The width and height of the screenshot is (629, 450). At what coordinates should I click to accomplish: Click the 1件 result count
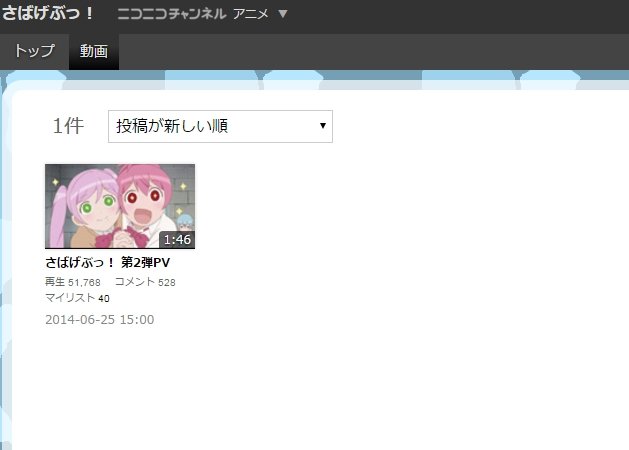[x=68, y=126]
